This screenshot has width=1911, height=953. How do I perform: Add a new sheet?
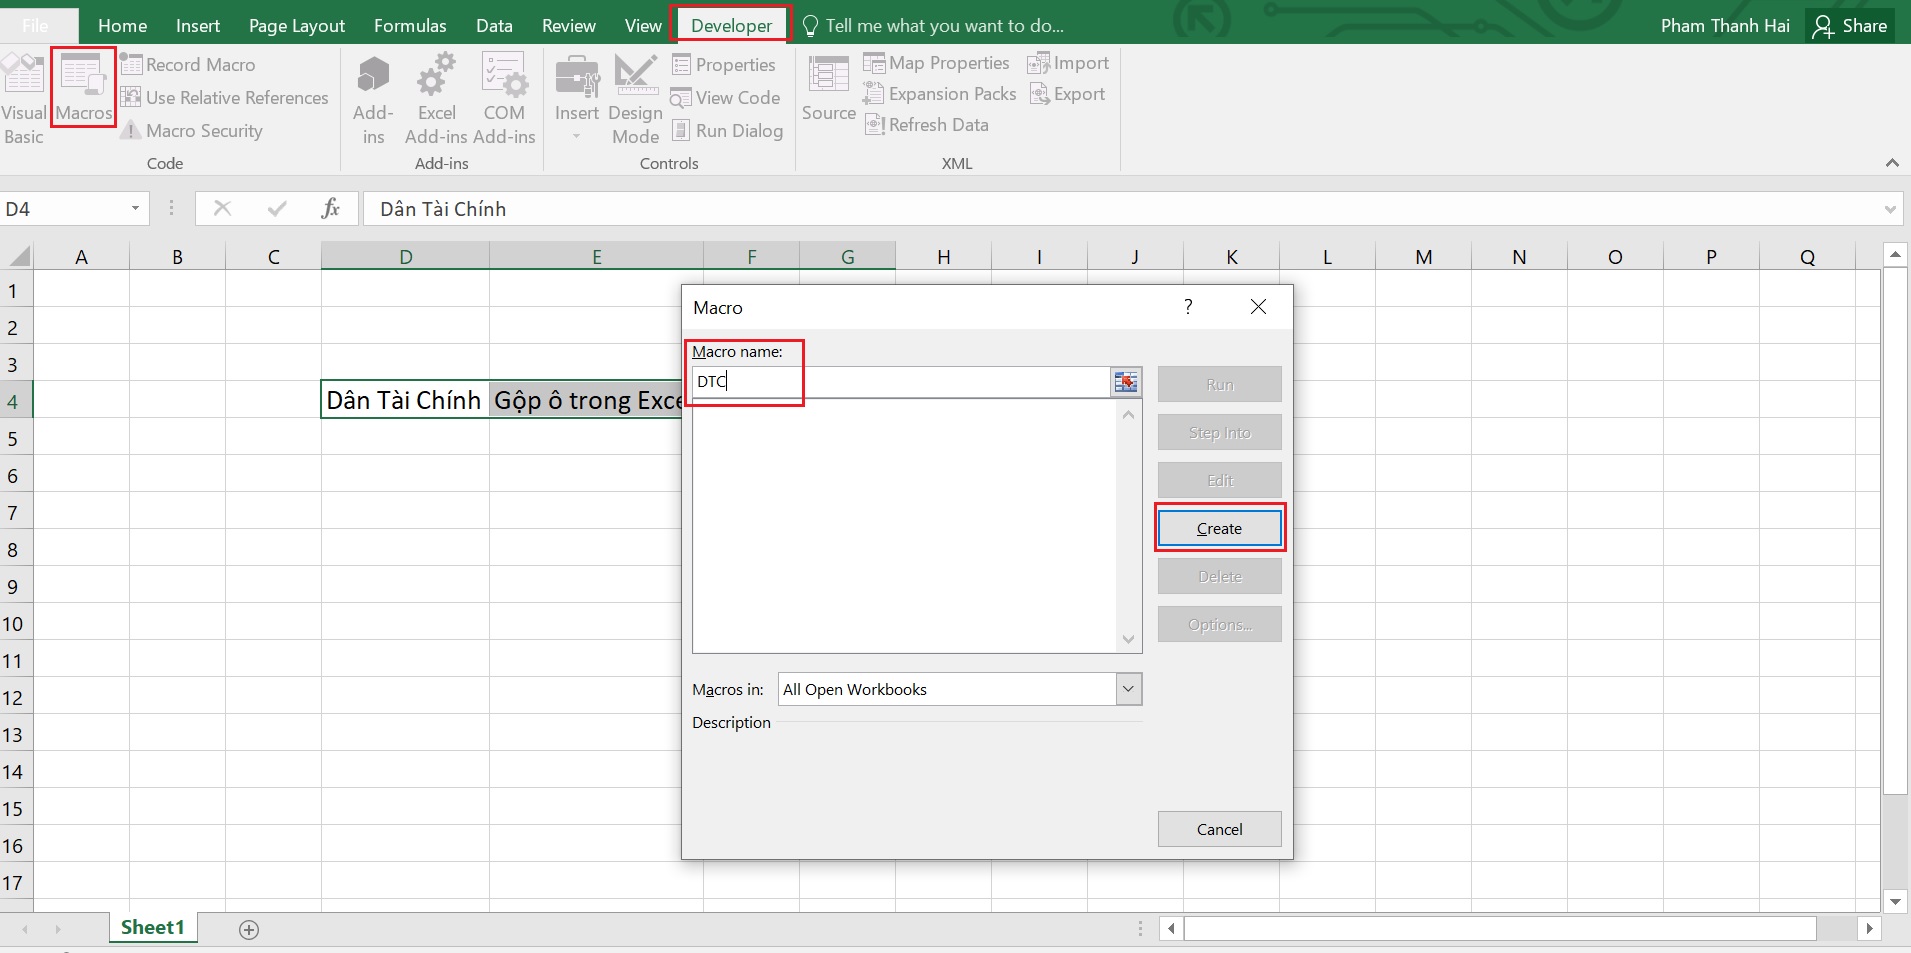249,930
